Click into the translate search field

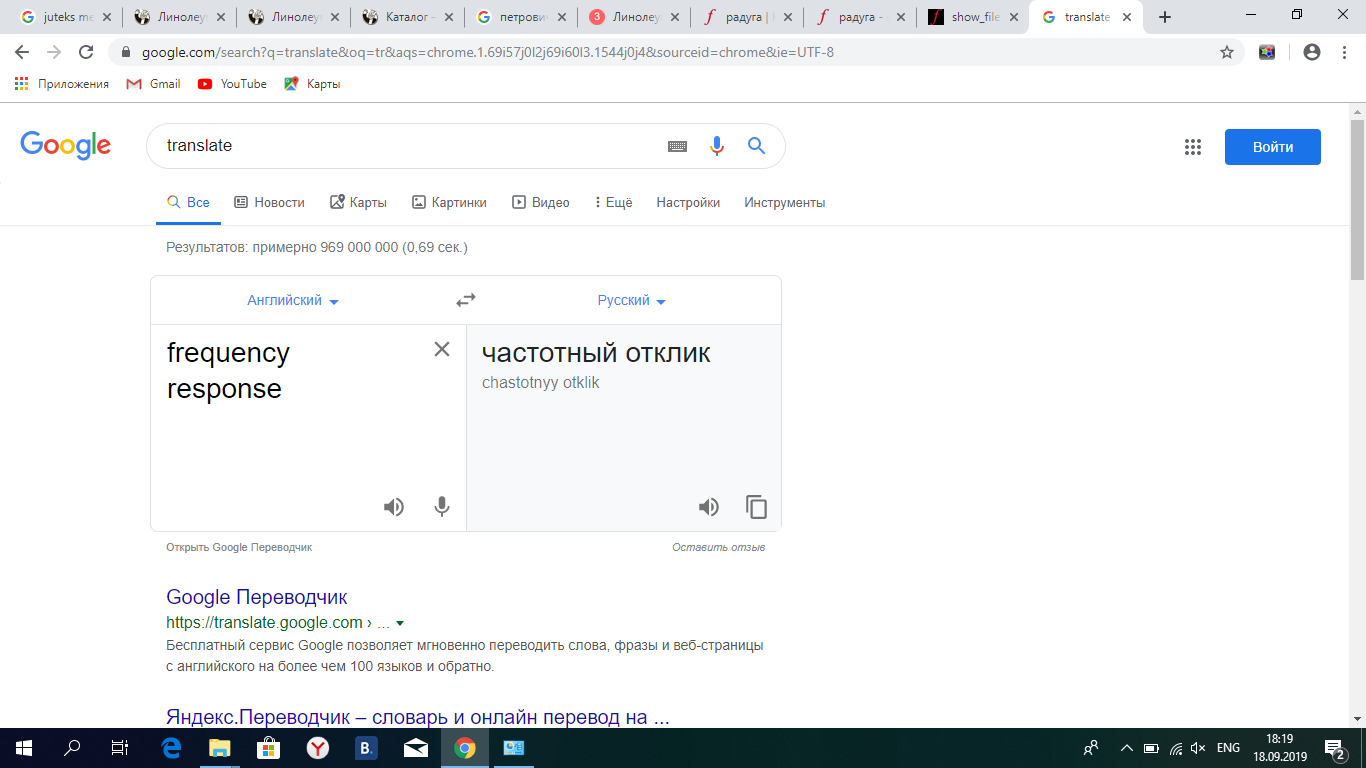tap(400, 146)
